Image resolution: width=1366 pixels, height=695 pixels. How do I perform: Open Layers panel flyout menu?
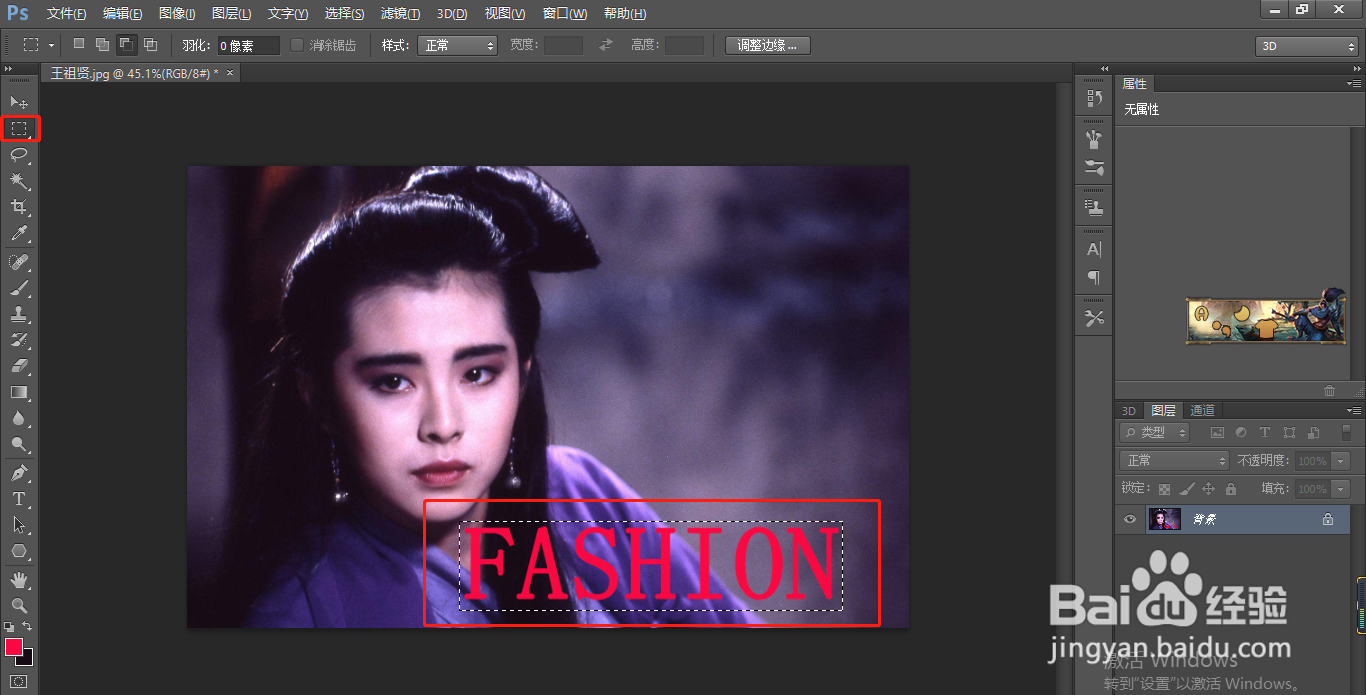pos(1354,411)
